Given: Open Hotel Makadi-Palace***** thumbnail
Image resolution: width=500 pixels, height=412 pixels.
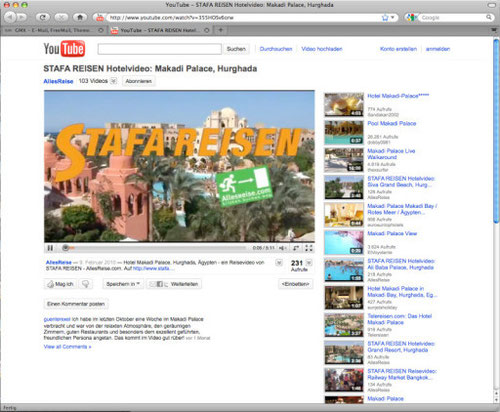Looking at the screenshot, I should coord(344,105).
